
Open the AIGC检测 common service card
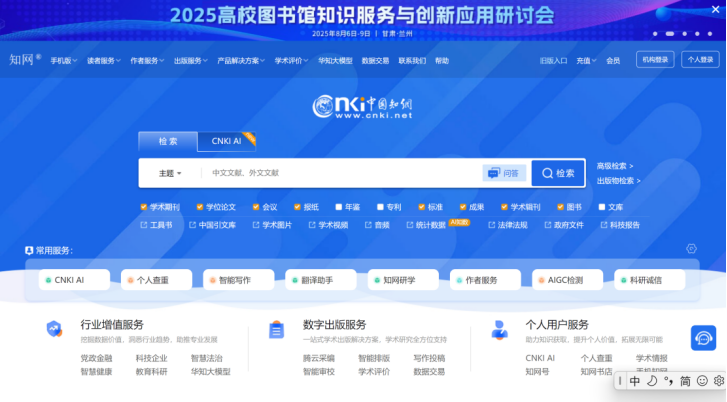pyautogui.click(x=568, y=280)
